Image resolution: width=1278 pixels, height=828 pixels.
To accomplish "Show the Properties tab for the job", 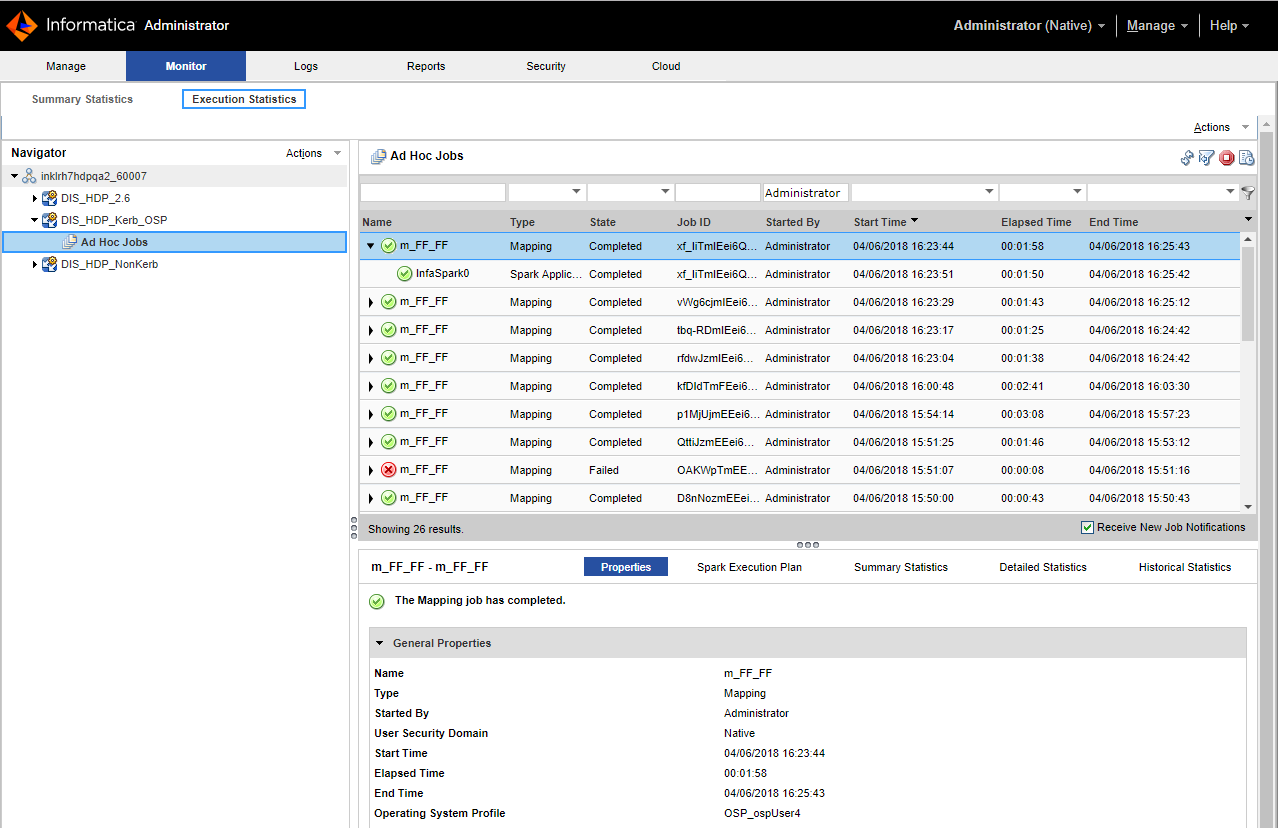I will 626,567.
